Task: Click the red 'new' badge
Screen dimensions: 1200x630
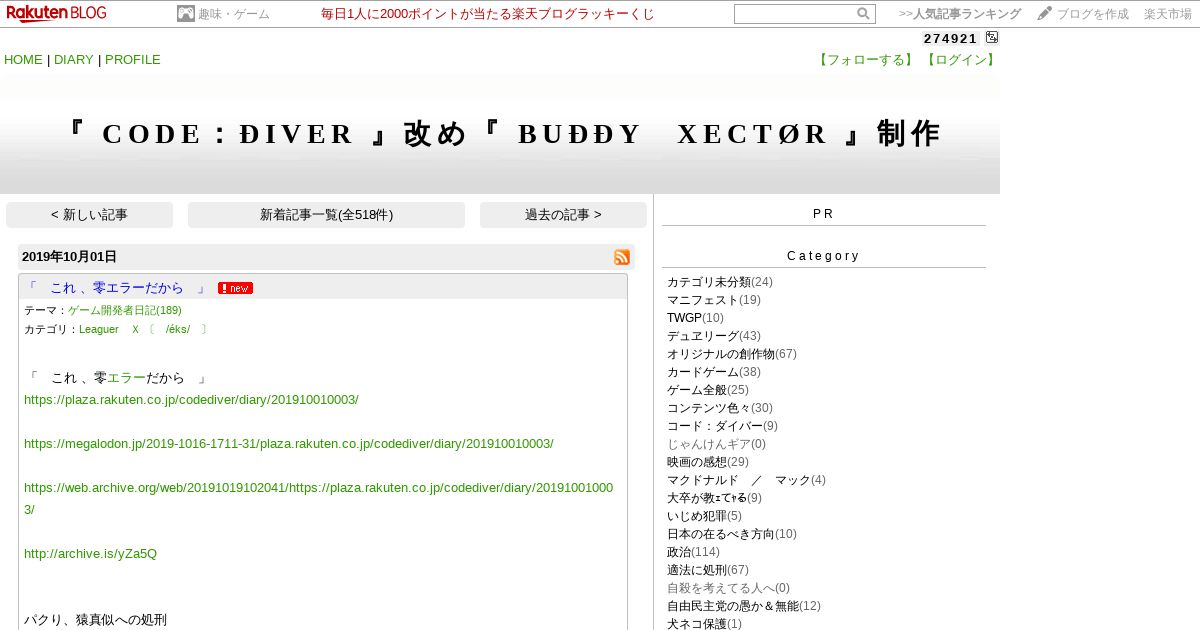Action: point(235,288)
